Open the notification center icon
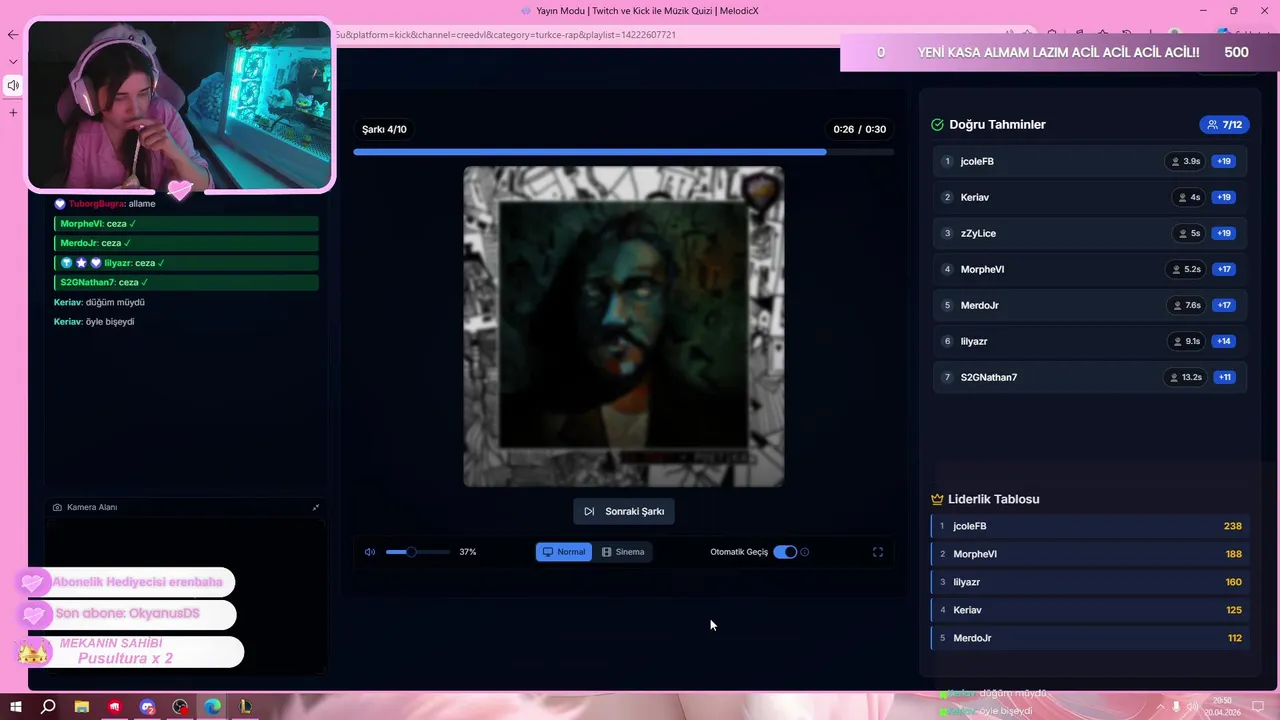This screenshot has height=720, width=1280. pos(1258,707)
